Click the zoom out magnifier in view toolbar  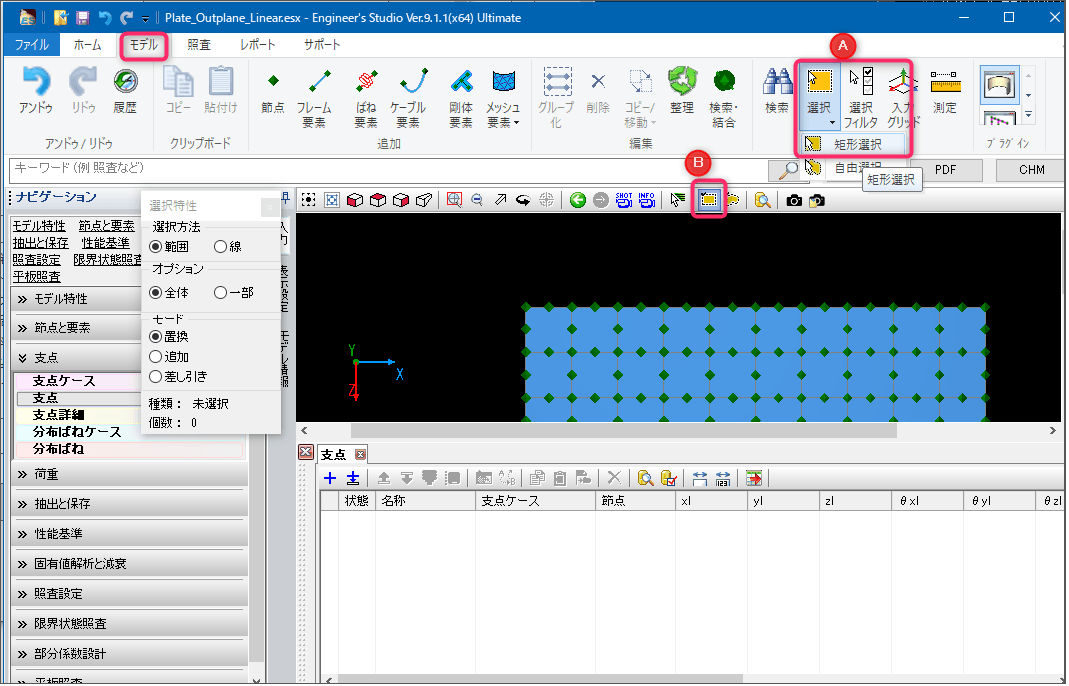pyautogui.click(x=477, y=200)
